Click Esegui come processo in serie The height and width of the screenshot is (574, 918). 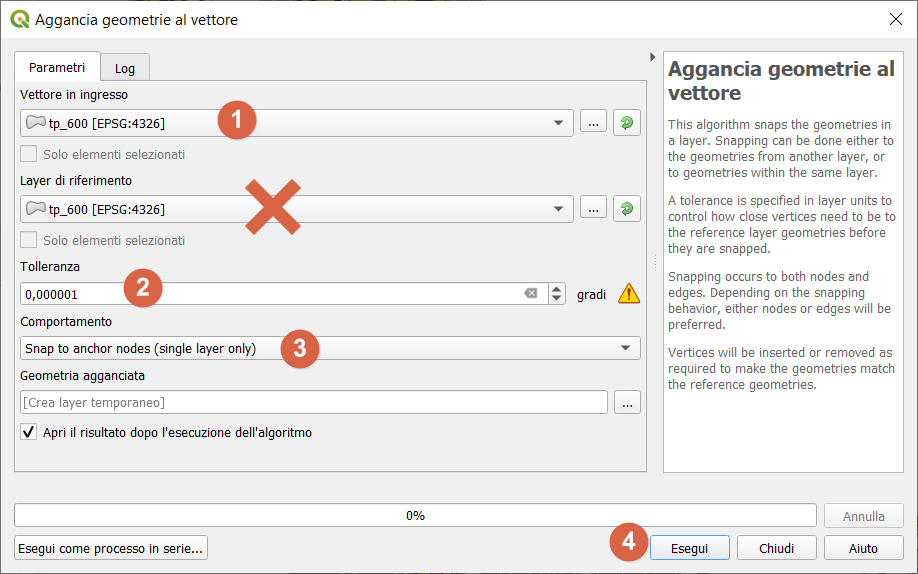point(111,548)
